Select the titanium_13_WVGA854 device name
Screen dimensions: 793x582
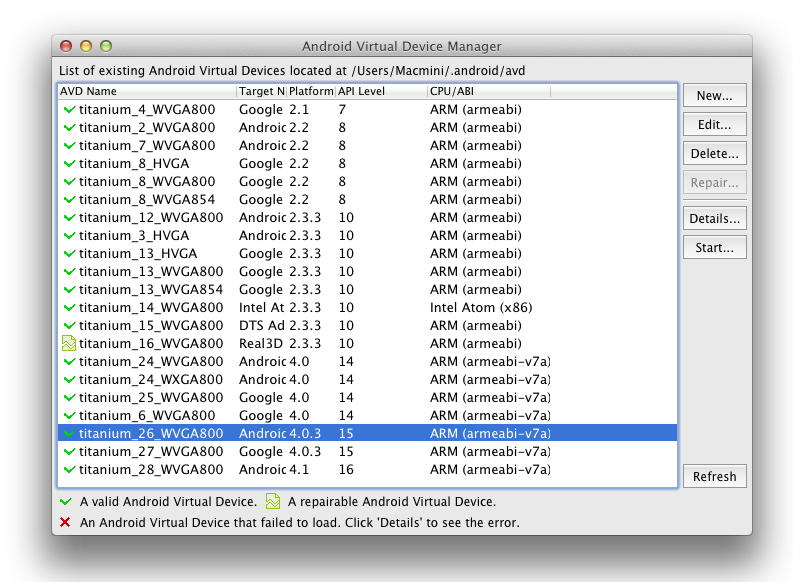pyautogui.click(x=151, y=289)
